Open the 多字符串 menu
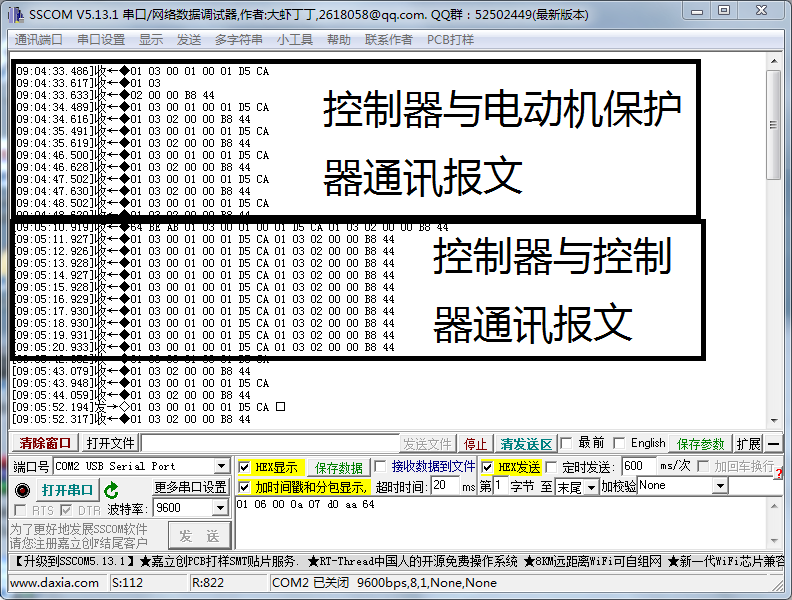The image size is (792, 600). [238, 39]
